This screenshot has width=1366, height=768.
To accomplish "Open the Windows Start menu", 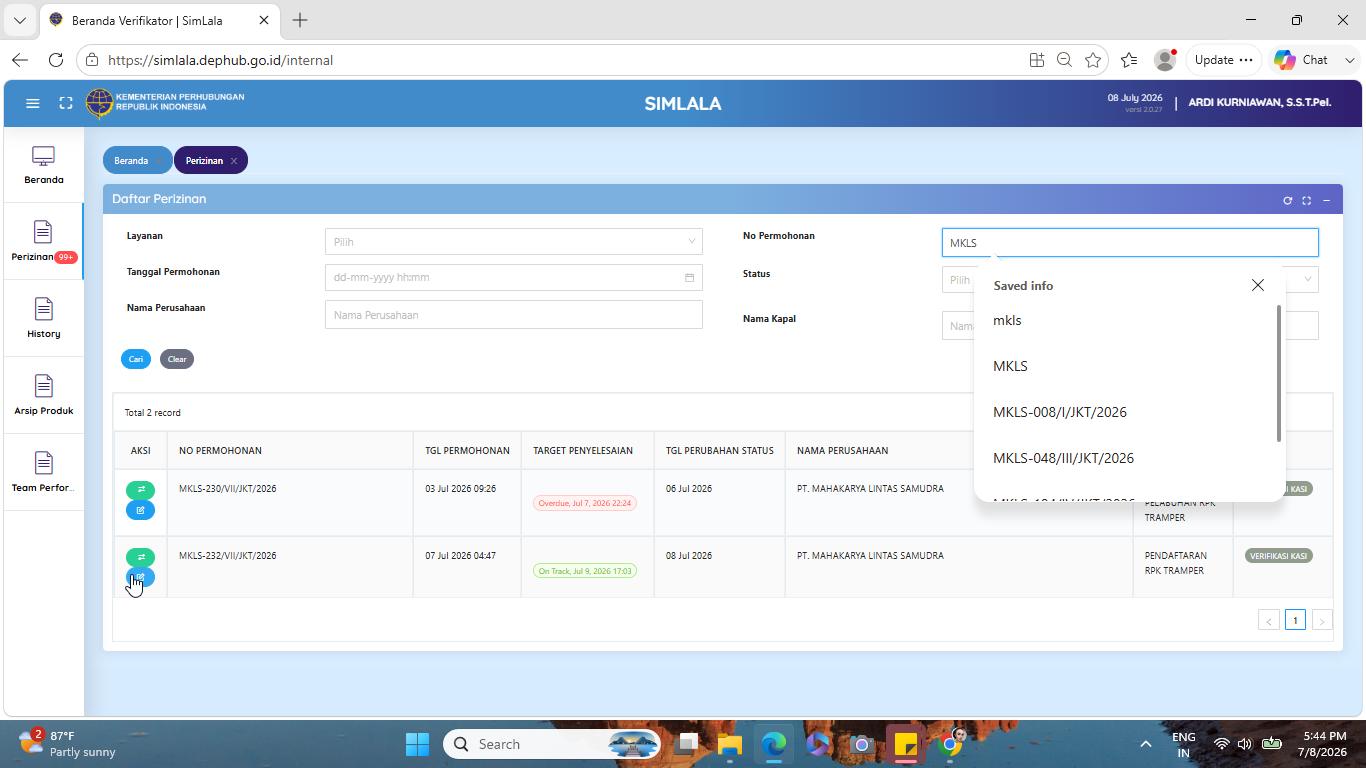I will coord(417,744).
